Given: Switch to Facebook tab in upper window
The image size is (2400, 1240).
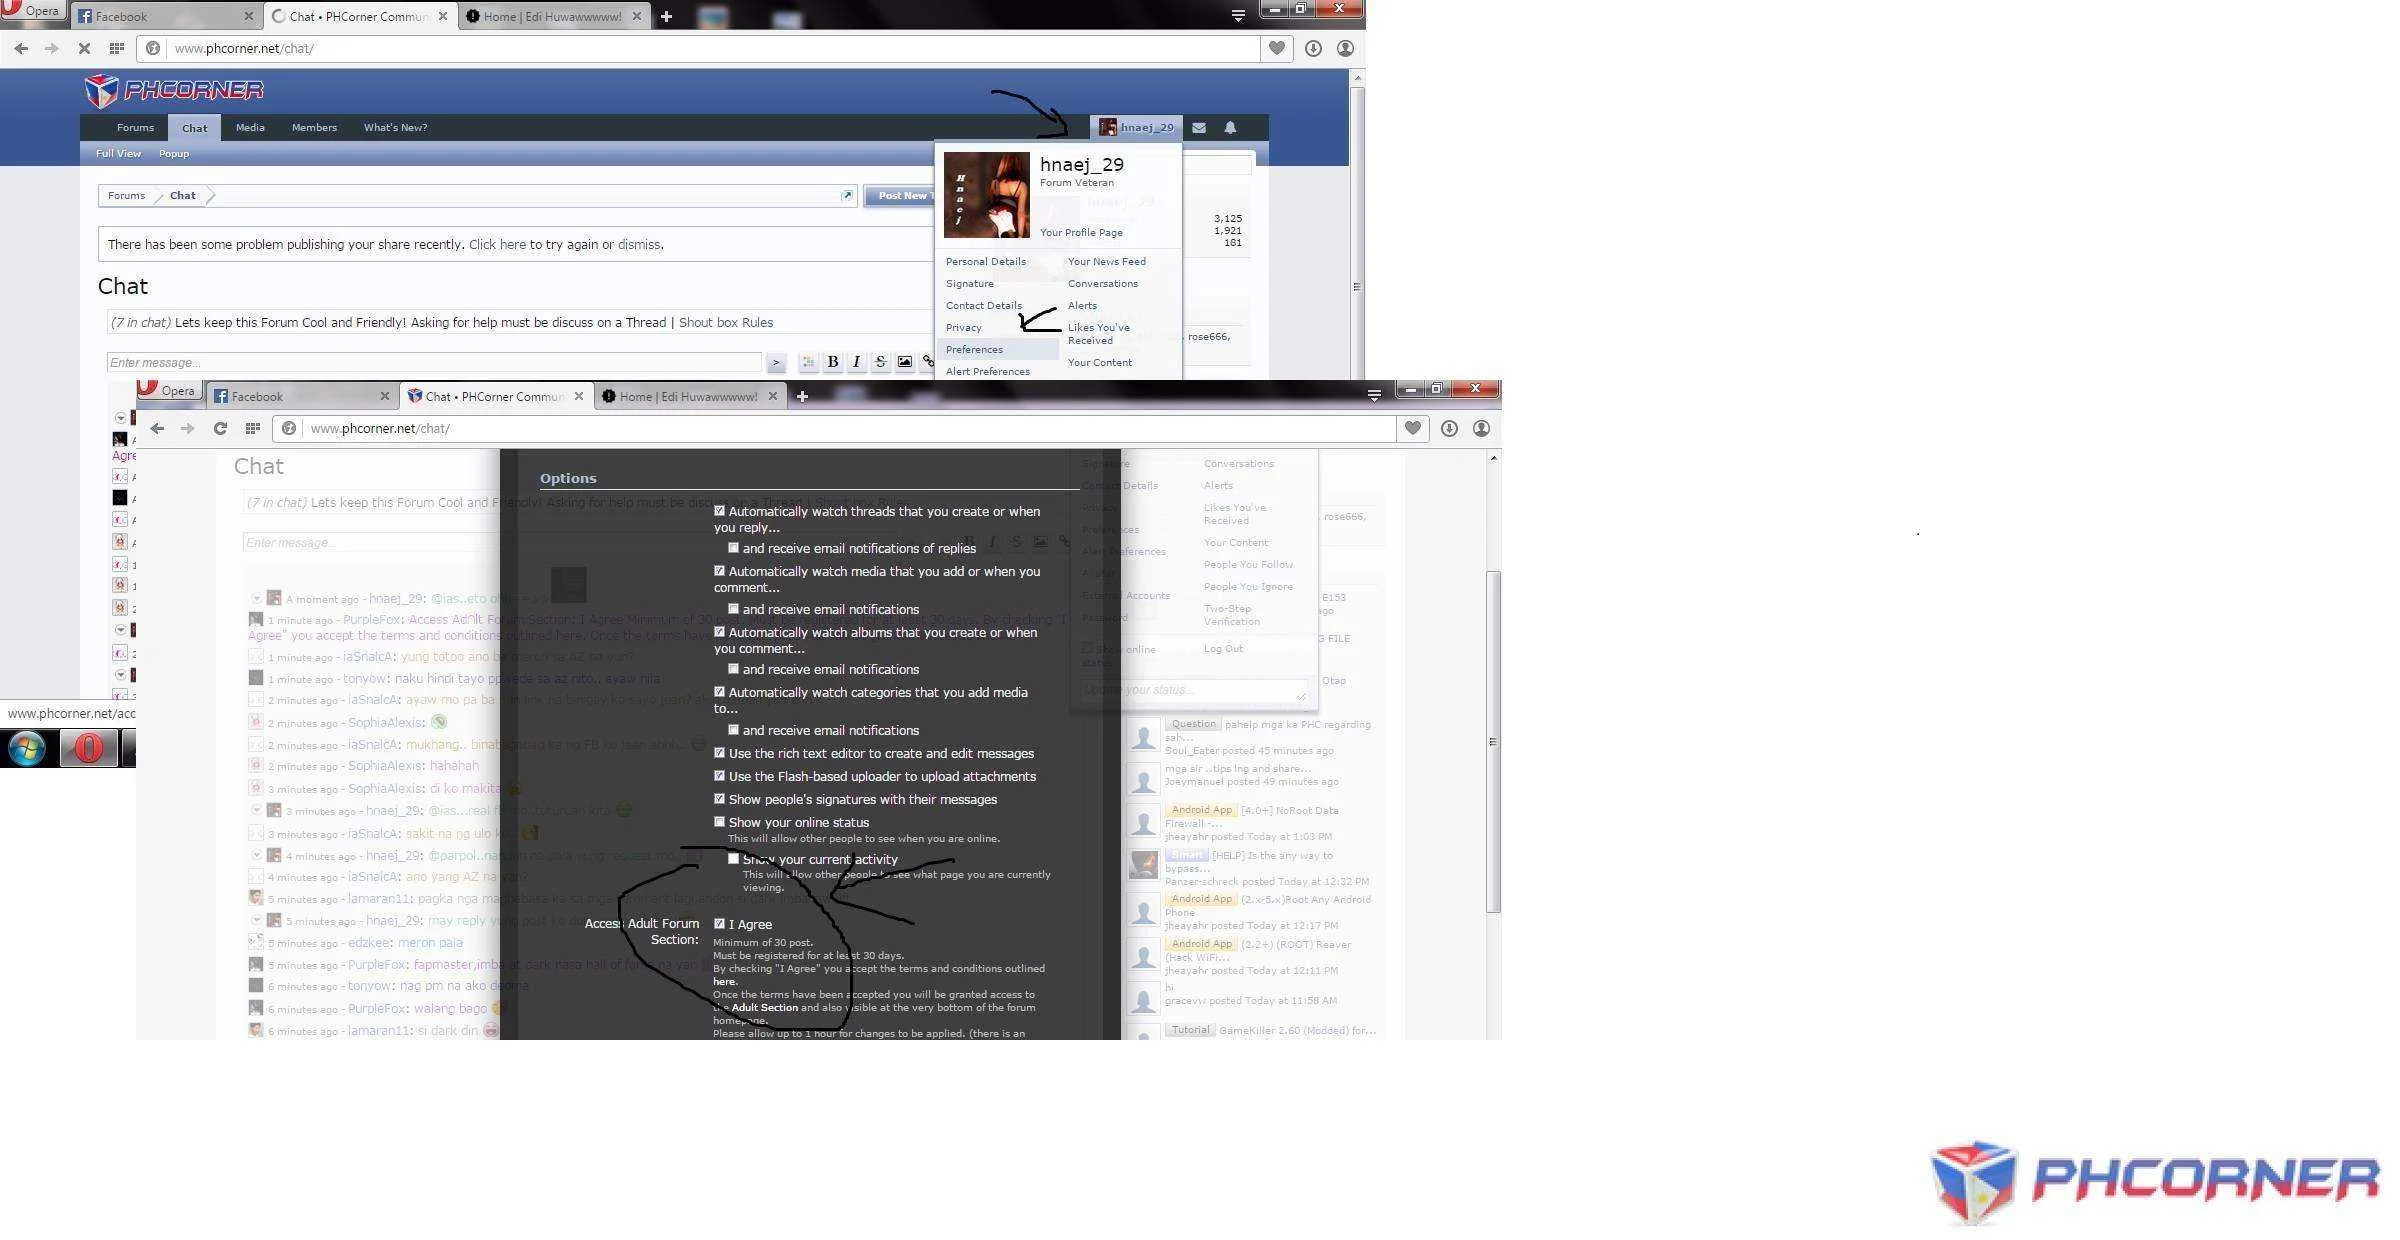Looking at the screenshot, I should [165, 16].
